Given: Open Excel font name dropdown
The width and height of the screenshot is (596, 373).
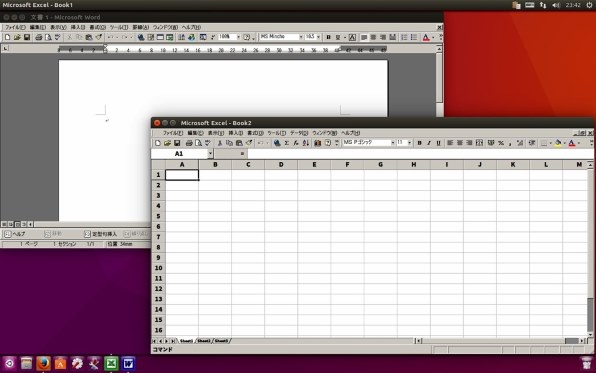Looking at the screenshot, I should 393,143.
